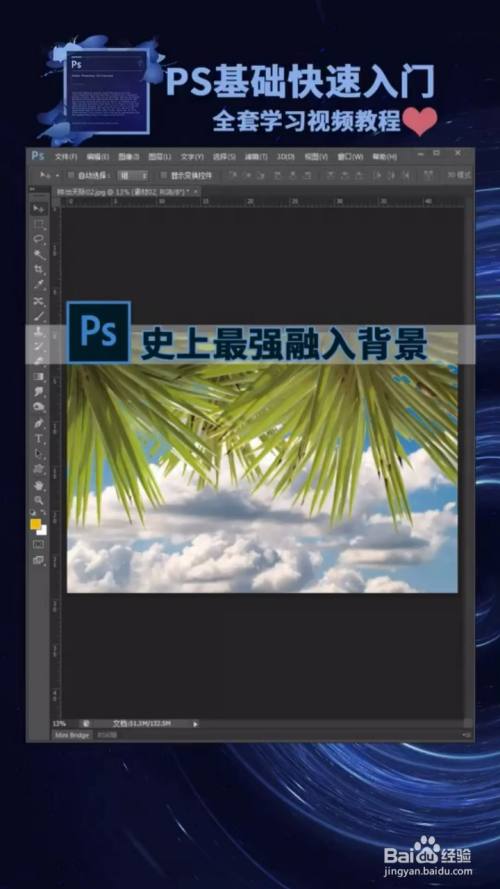Select the Zoom tool
This screenshot has height=889, width=500.
pos(39,500)
